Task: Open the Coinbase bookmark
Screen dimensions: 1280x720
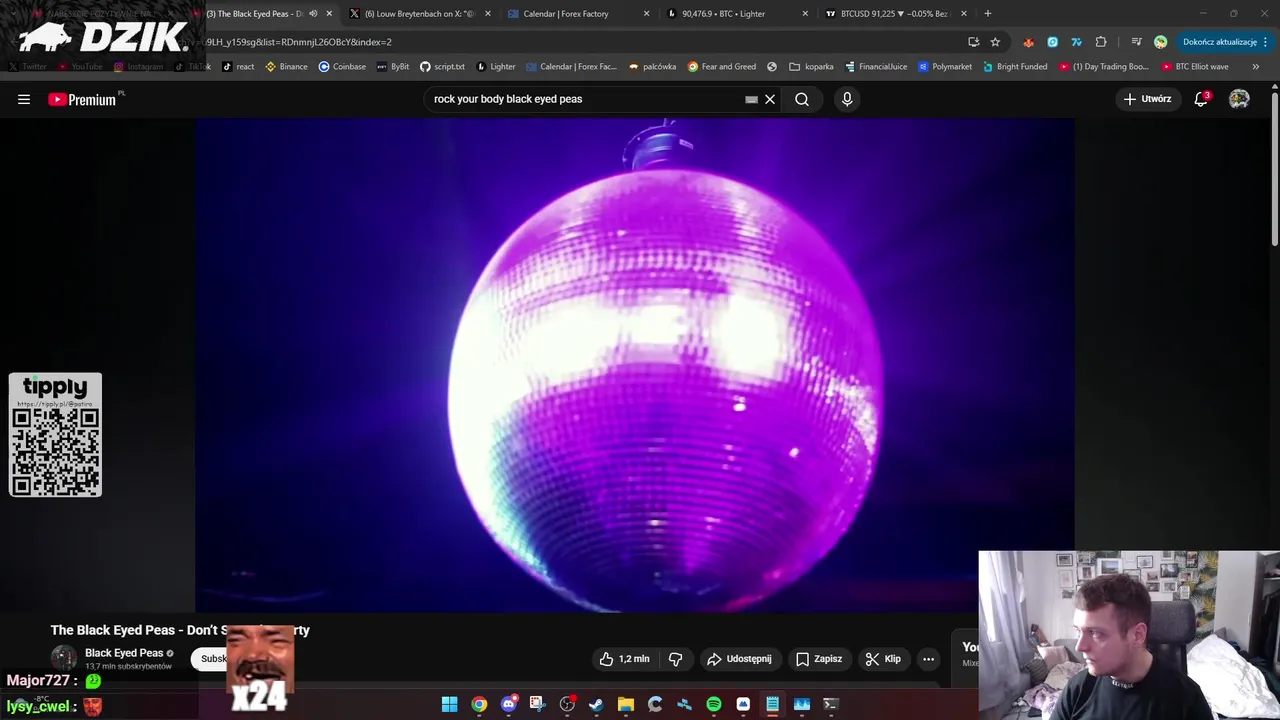Action: point(342,67)
